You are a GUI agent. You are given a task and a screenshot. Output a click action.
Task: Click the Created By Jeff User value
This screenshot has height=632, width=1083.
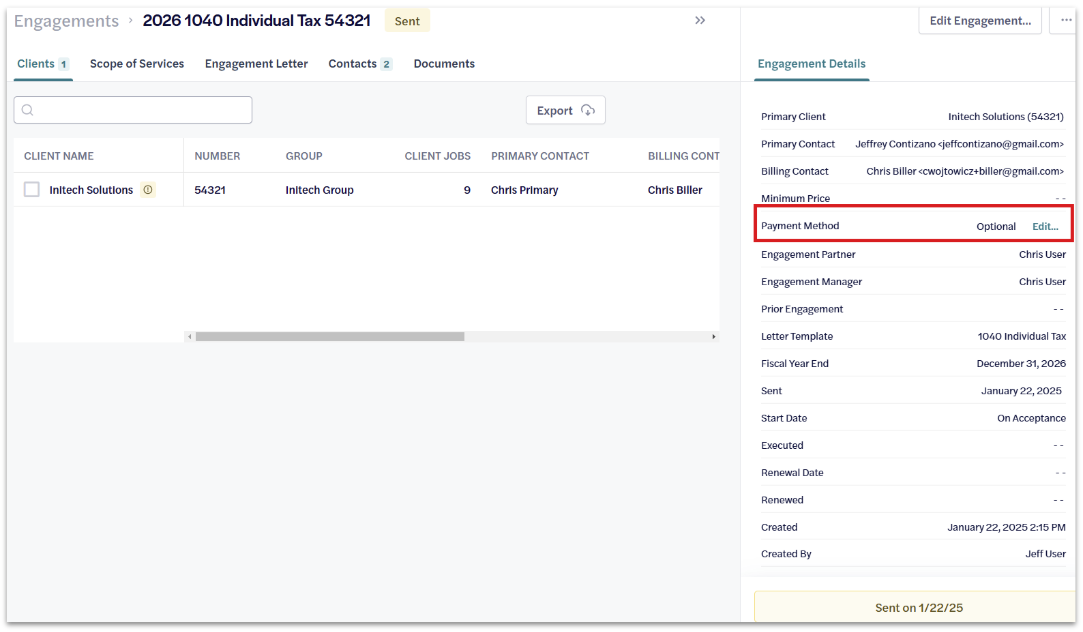pos(1045,554)
